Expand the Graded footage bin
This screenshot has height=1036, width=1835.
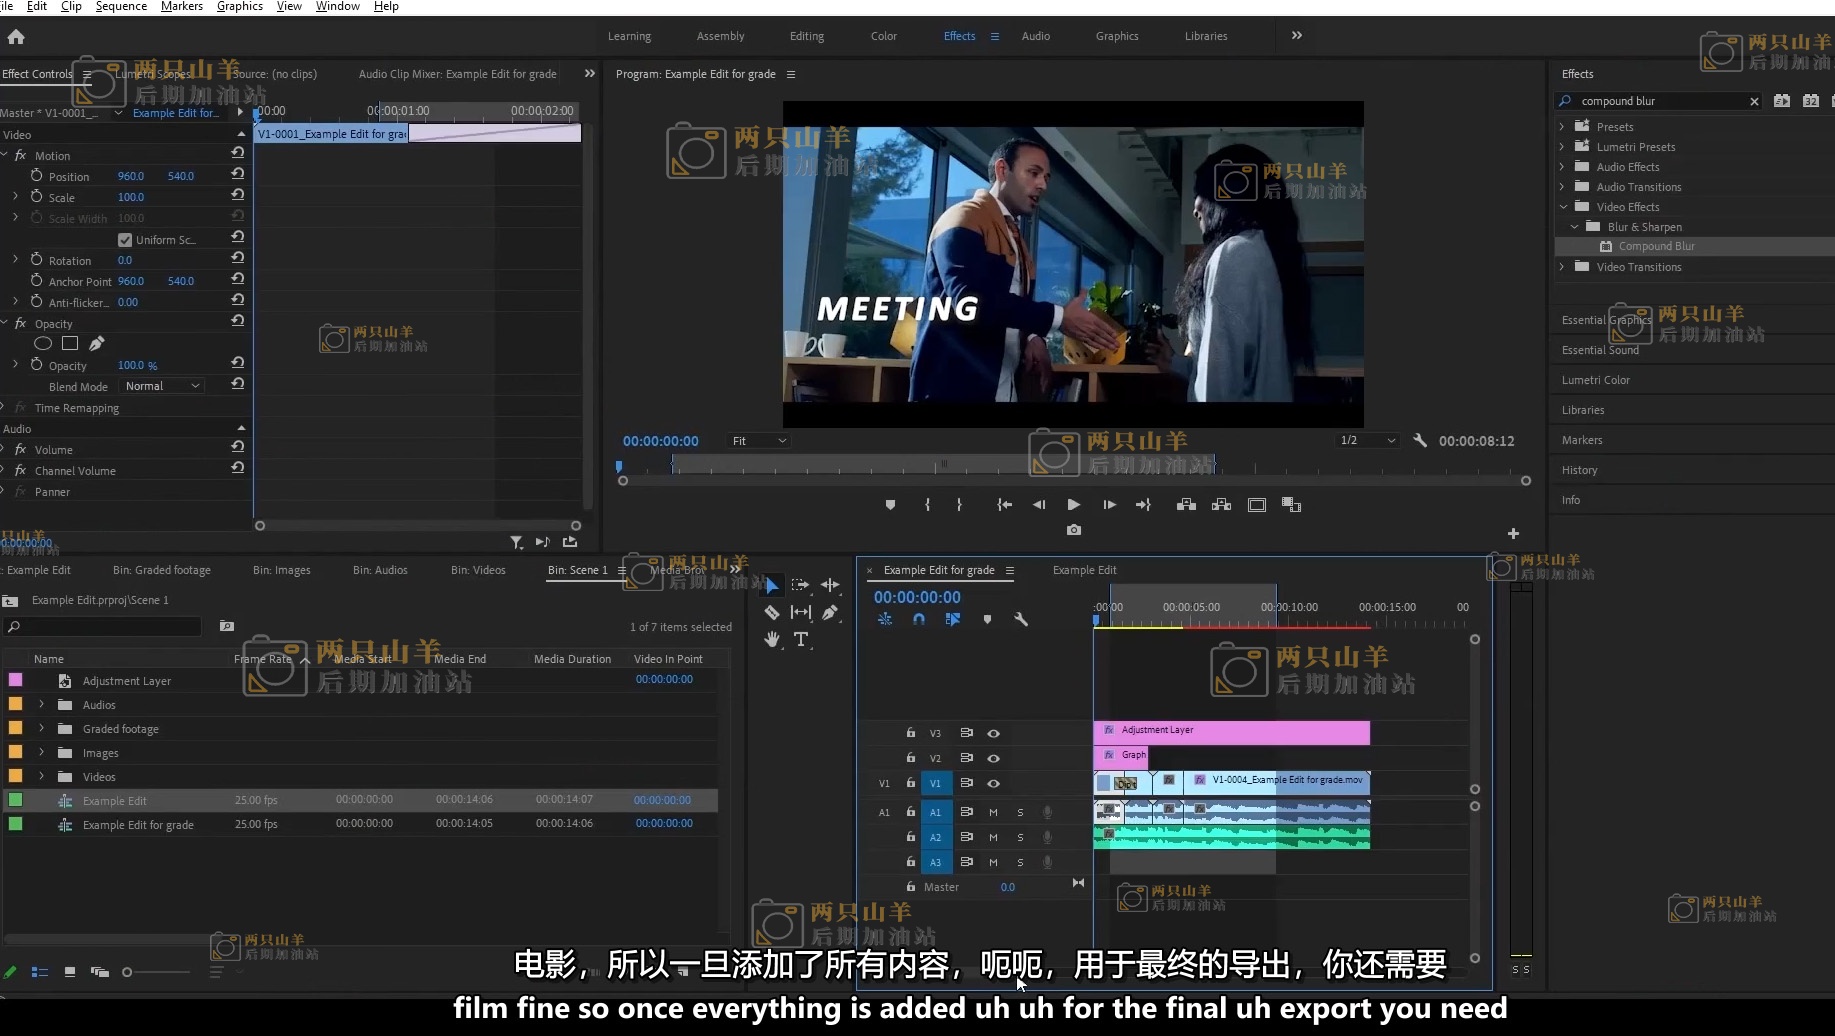(x=41, y=729)
